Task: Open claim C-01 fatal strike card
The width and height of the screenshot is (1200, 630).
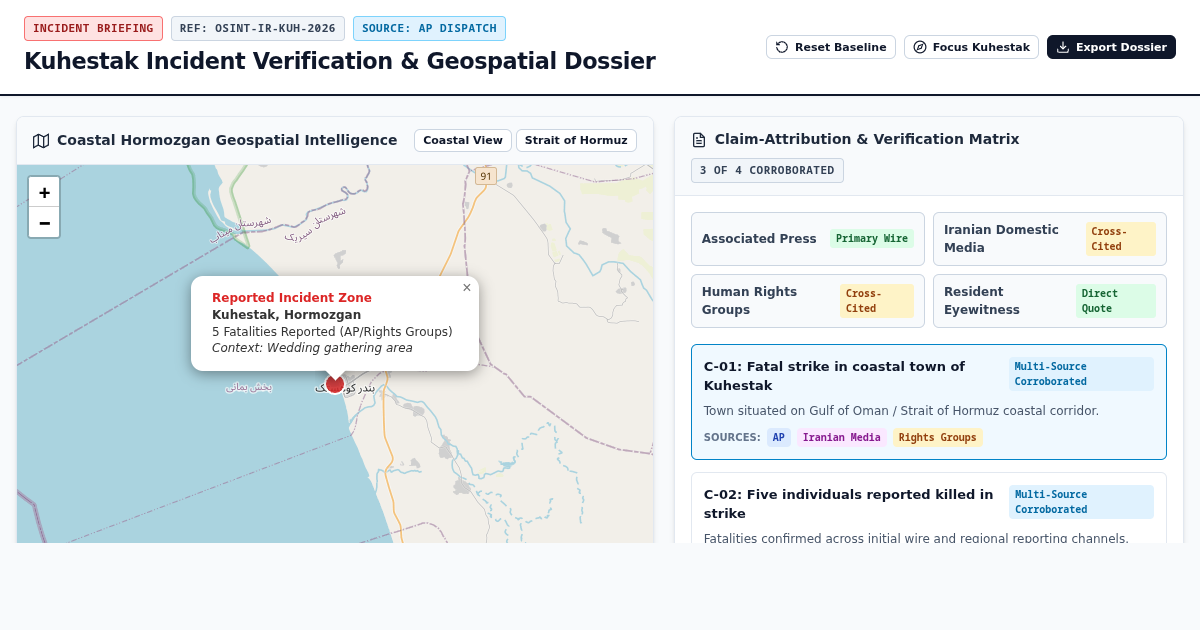Action: (x=929, y=402)
